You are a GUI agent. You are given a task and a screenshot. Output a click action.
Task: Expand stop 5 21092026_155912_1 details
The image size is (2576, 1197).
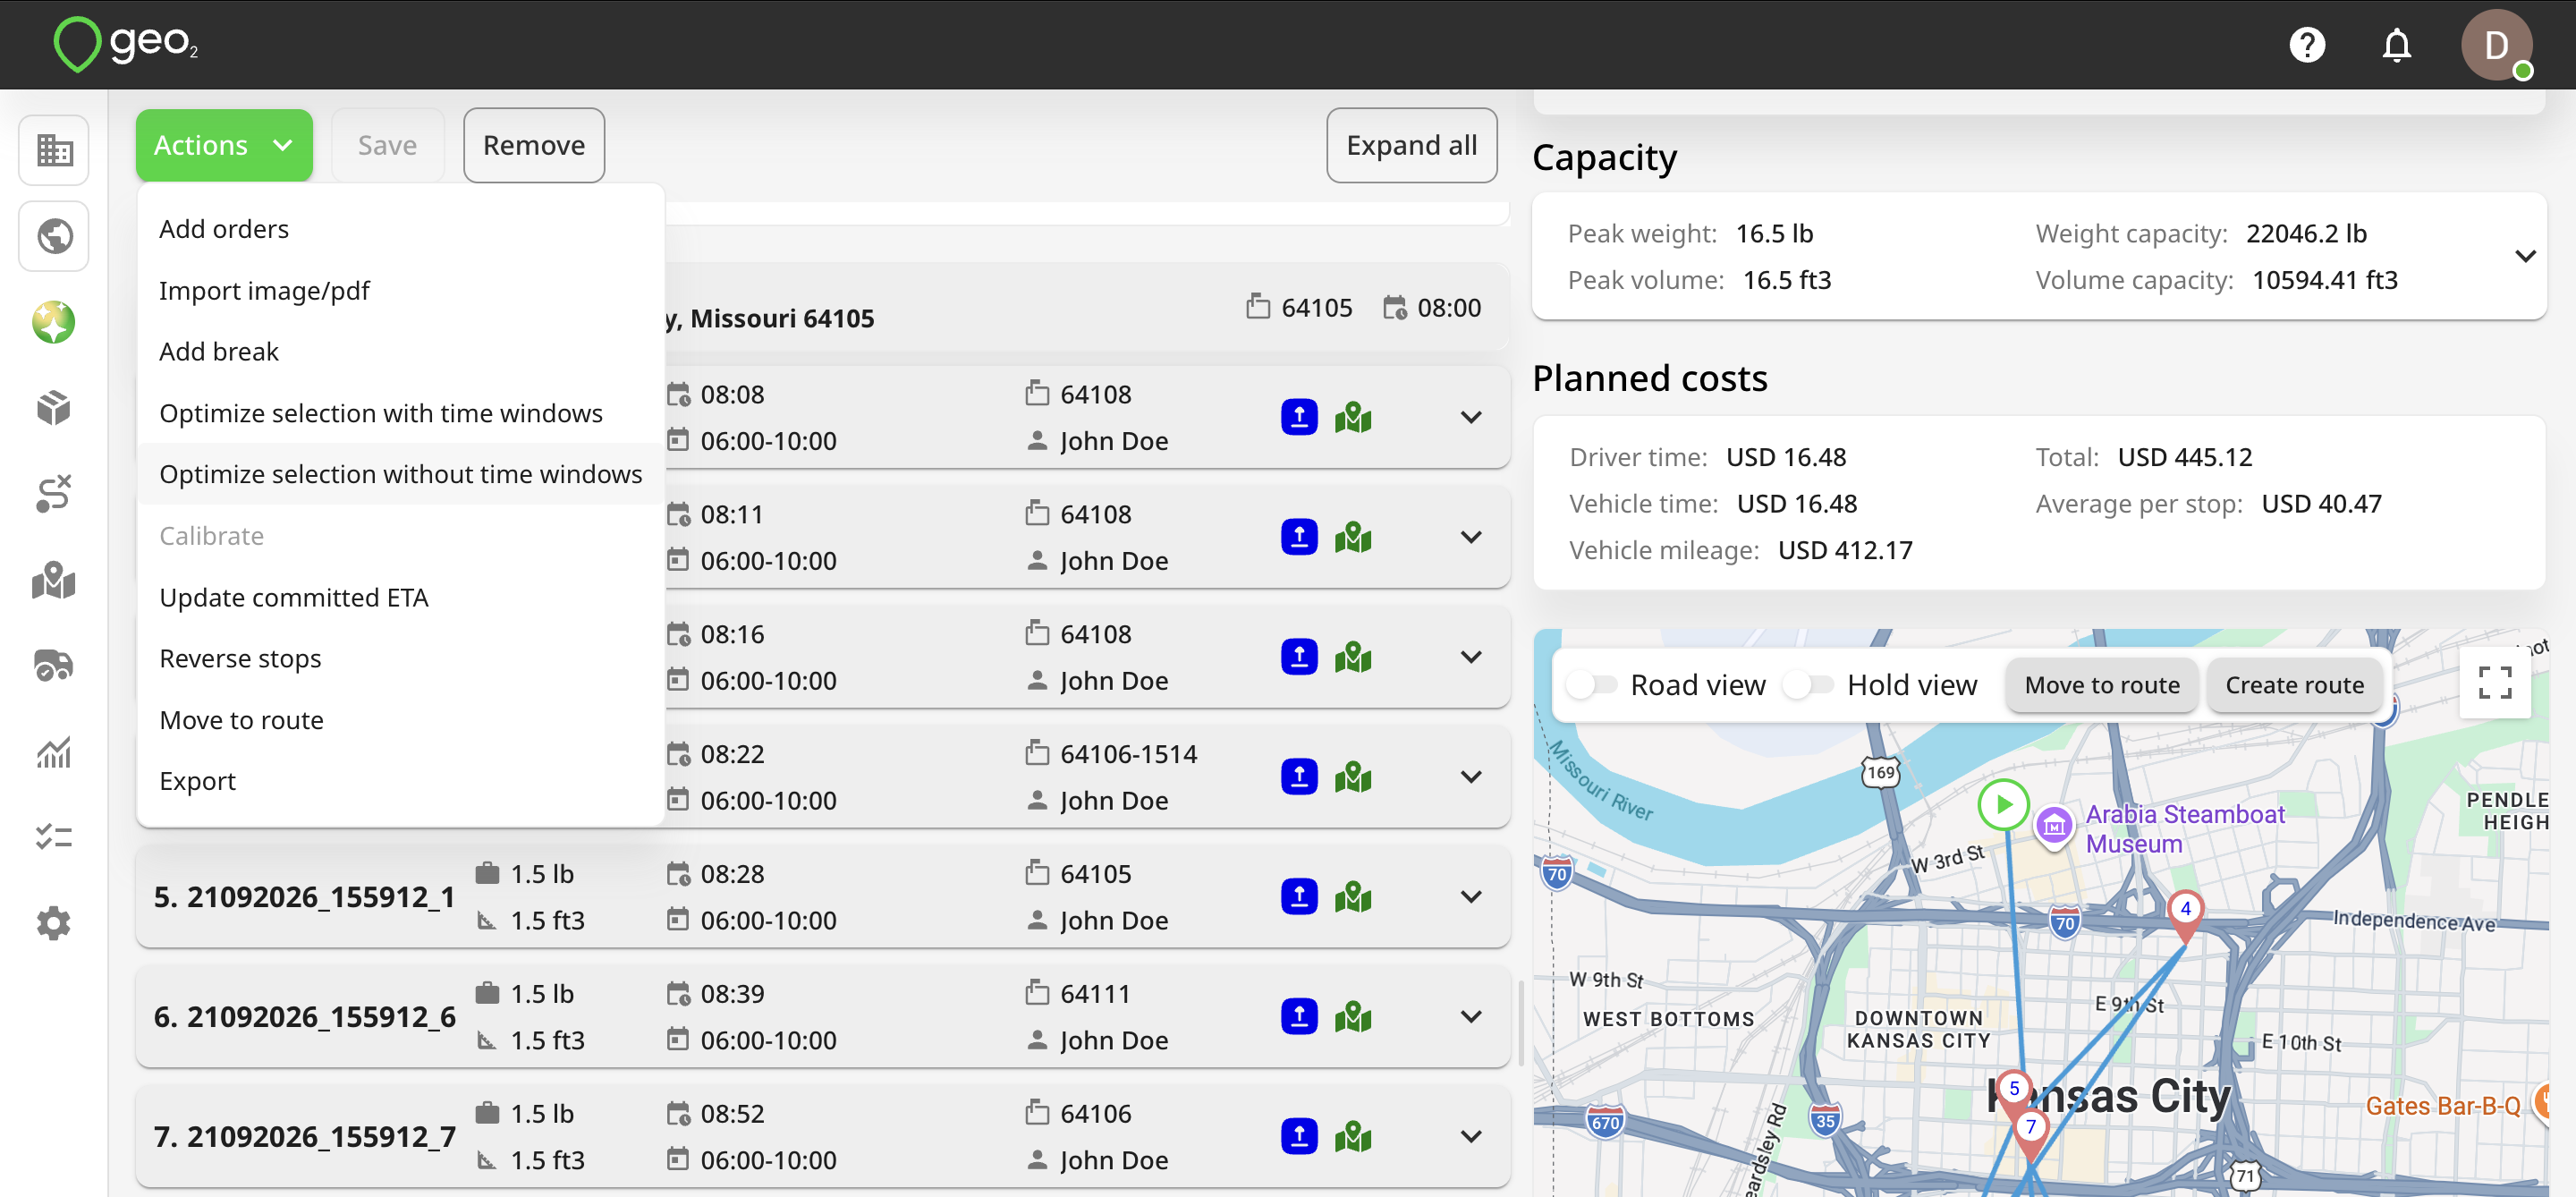coord(1471,897)
